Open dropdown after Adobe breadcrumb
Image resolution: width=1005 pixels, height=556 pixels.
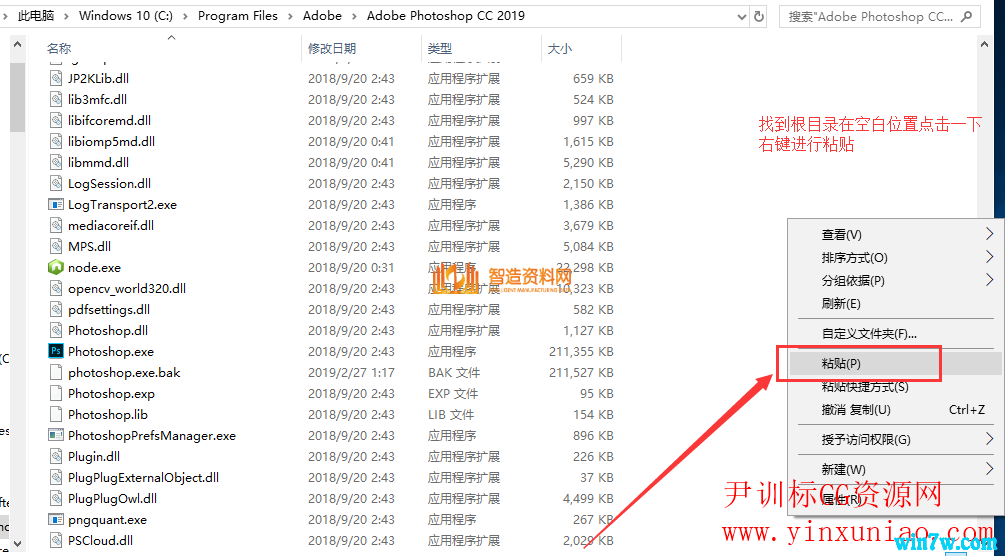354,16
